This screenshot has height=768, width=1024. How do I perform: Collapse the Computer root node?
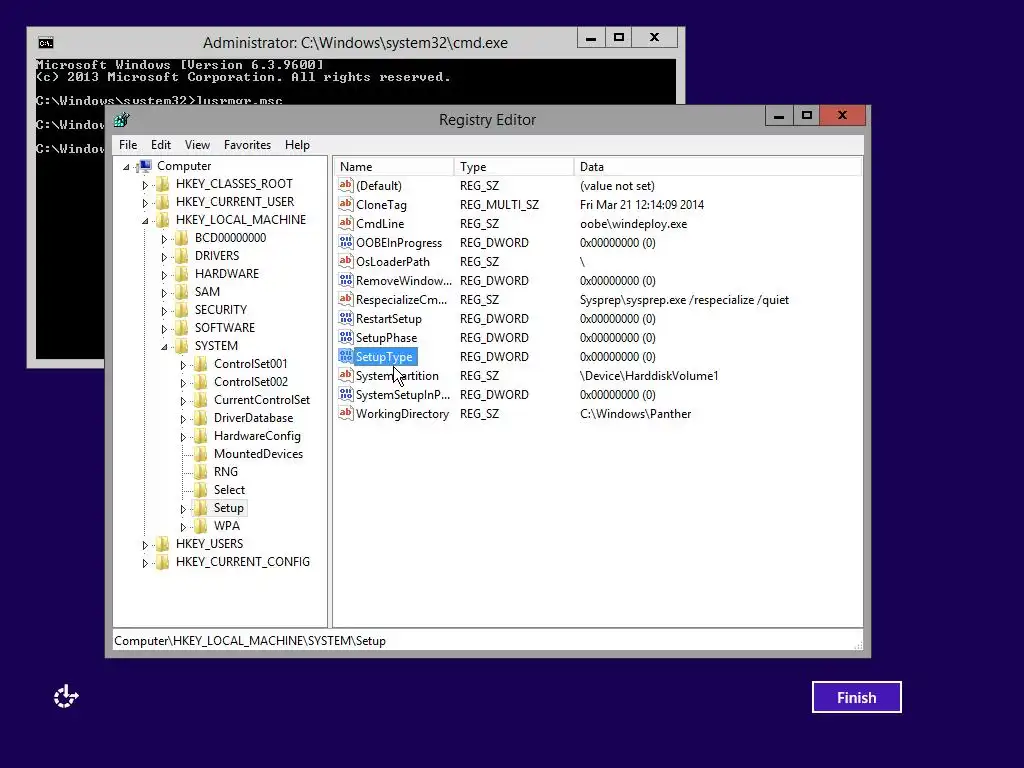(x=127, y=167)
